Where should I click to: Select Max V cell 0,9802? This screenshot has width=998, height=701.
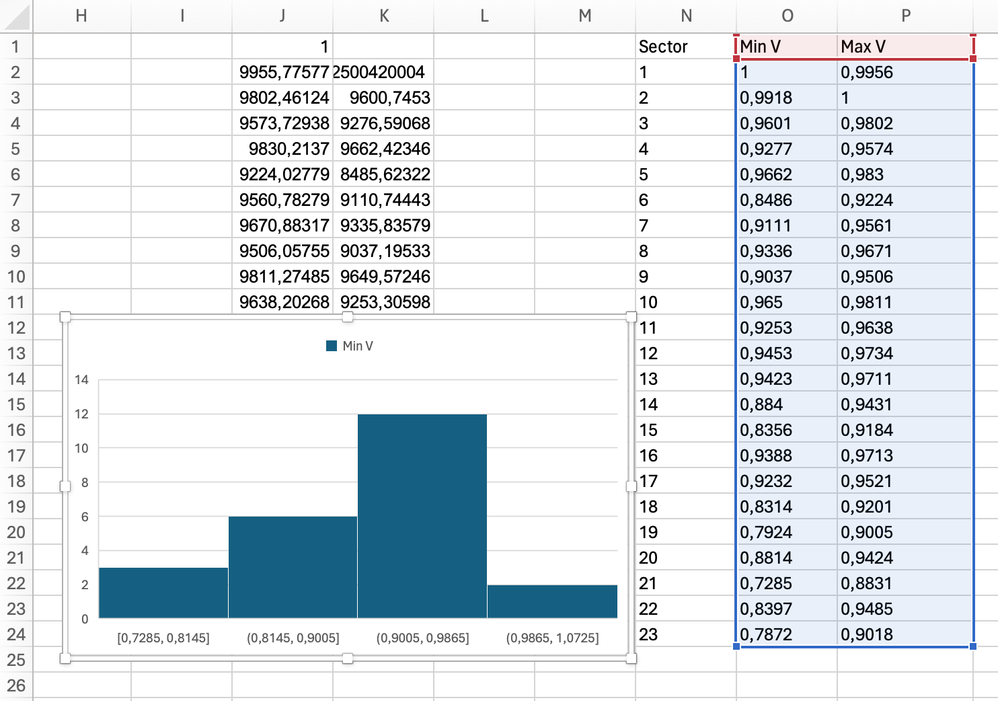tap(905, 123)
